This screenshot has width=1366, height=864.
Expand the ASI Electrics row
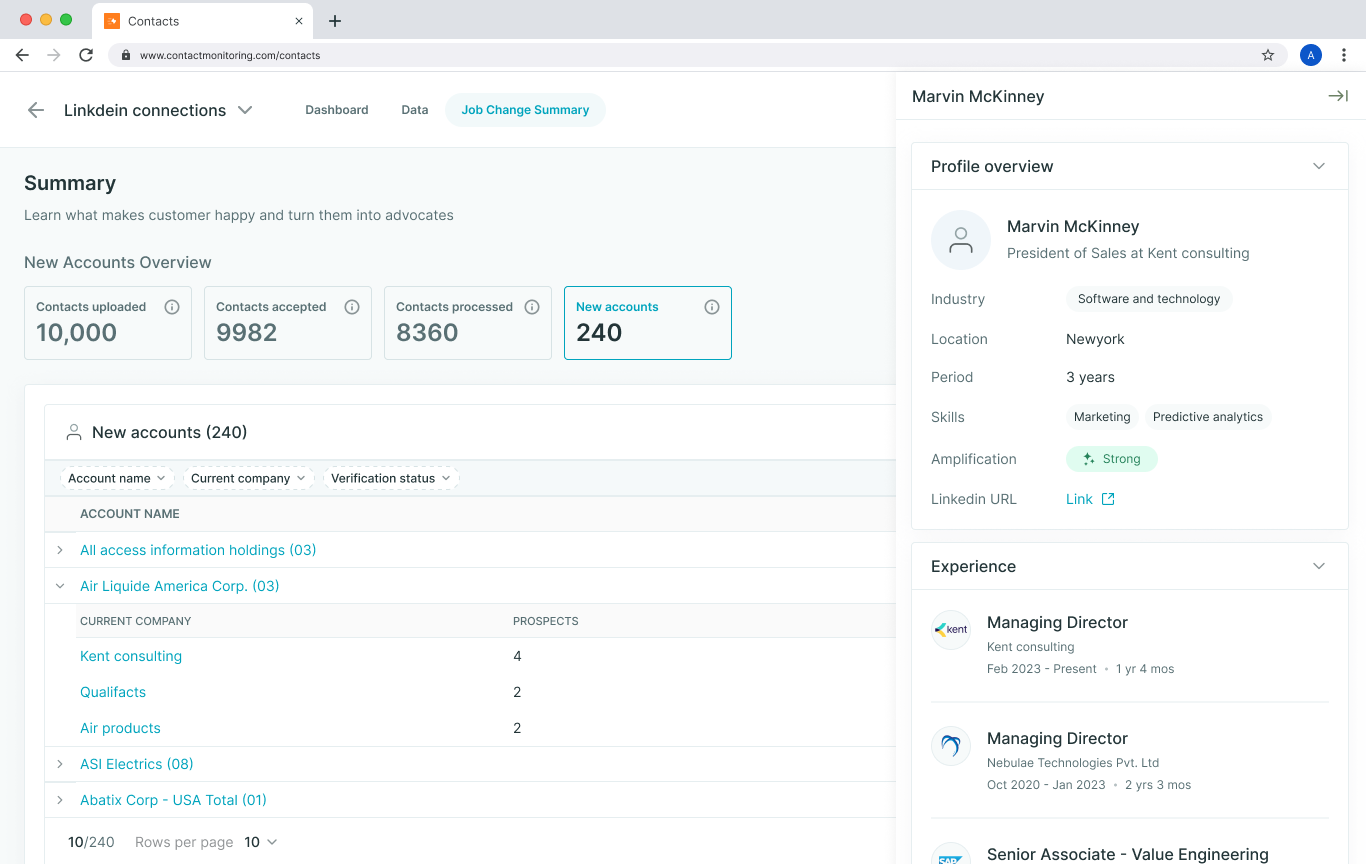pos(60,764)
